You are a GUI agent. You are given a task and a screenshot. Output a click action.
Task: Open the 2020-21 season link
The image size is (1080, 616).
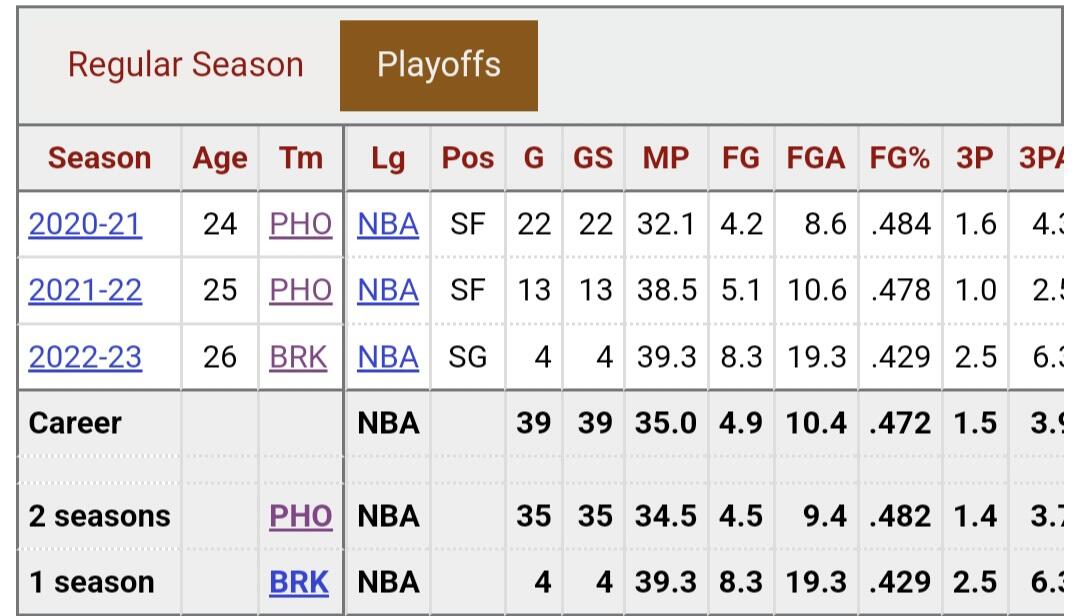(85, 224)
